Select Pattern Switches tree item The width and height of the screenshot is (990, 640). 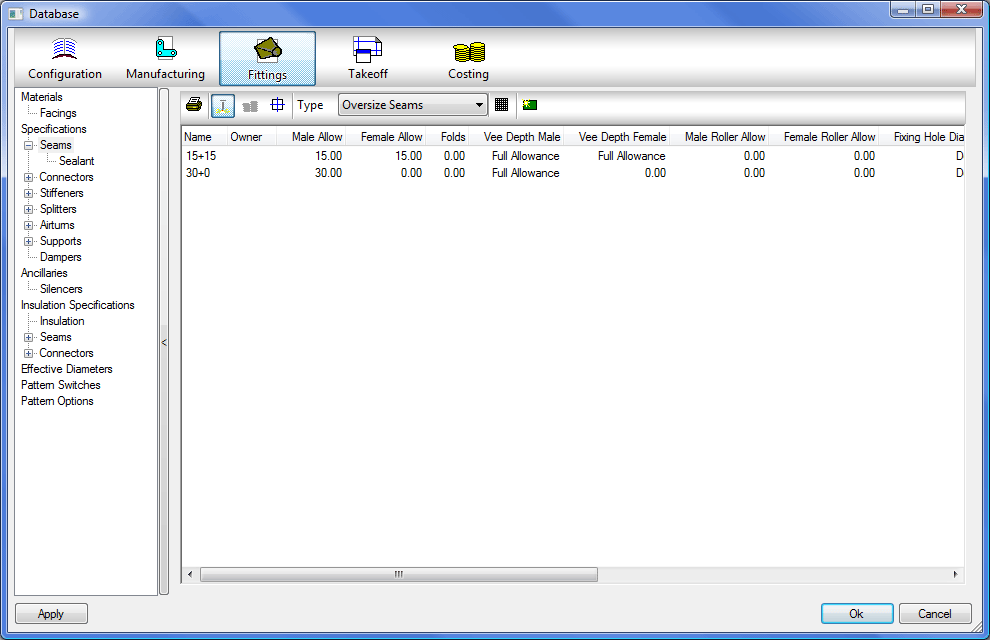pos(61,385)
